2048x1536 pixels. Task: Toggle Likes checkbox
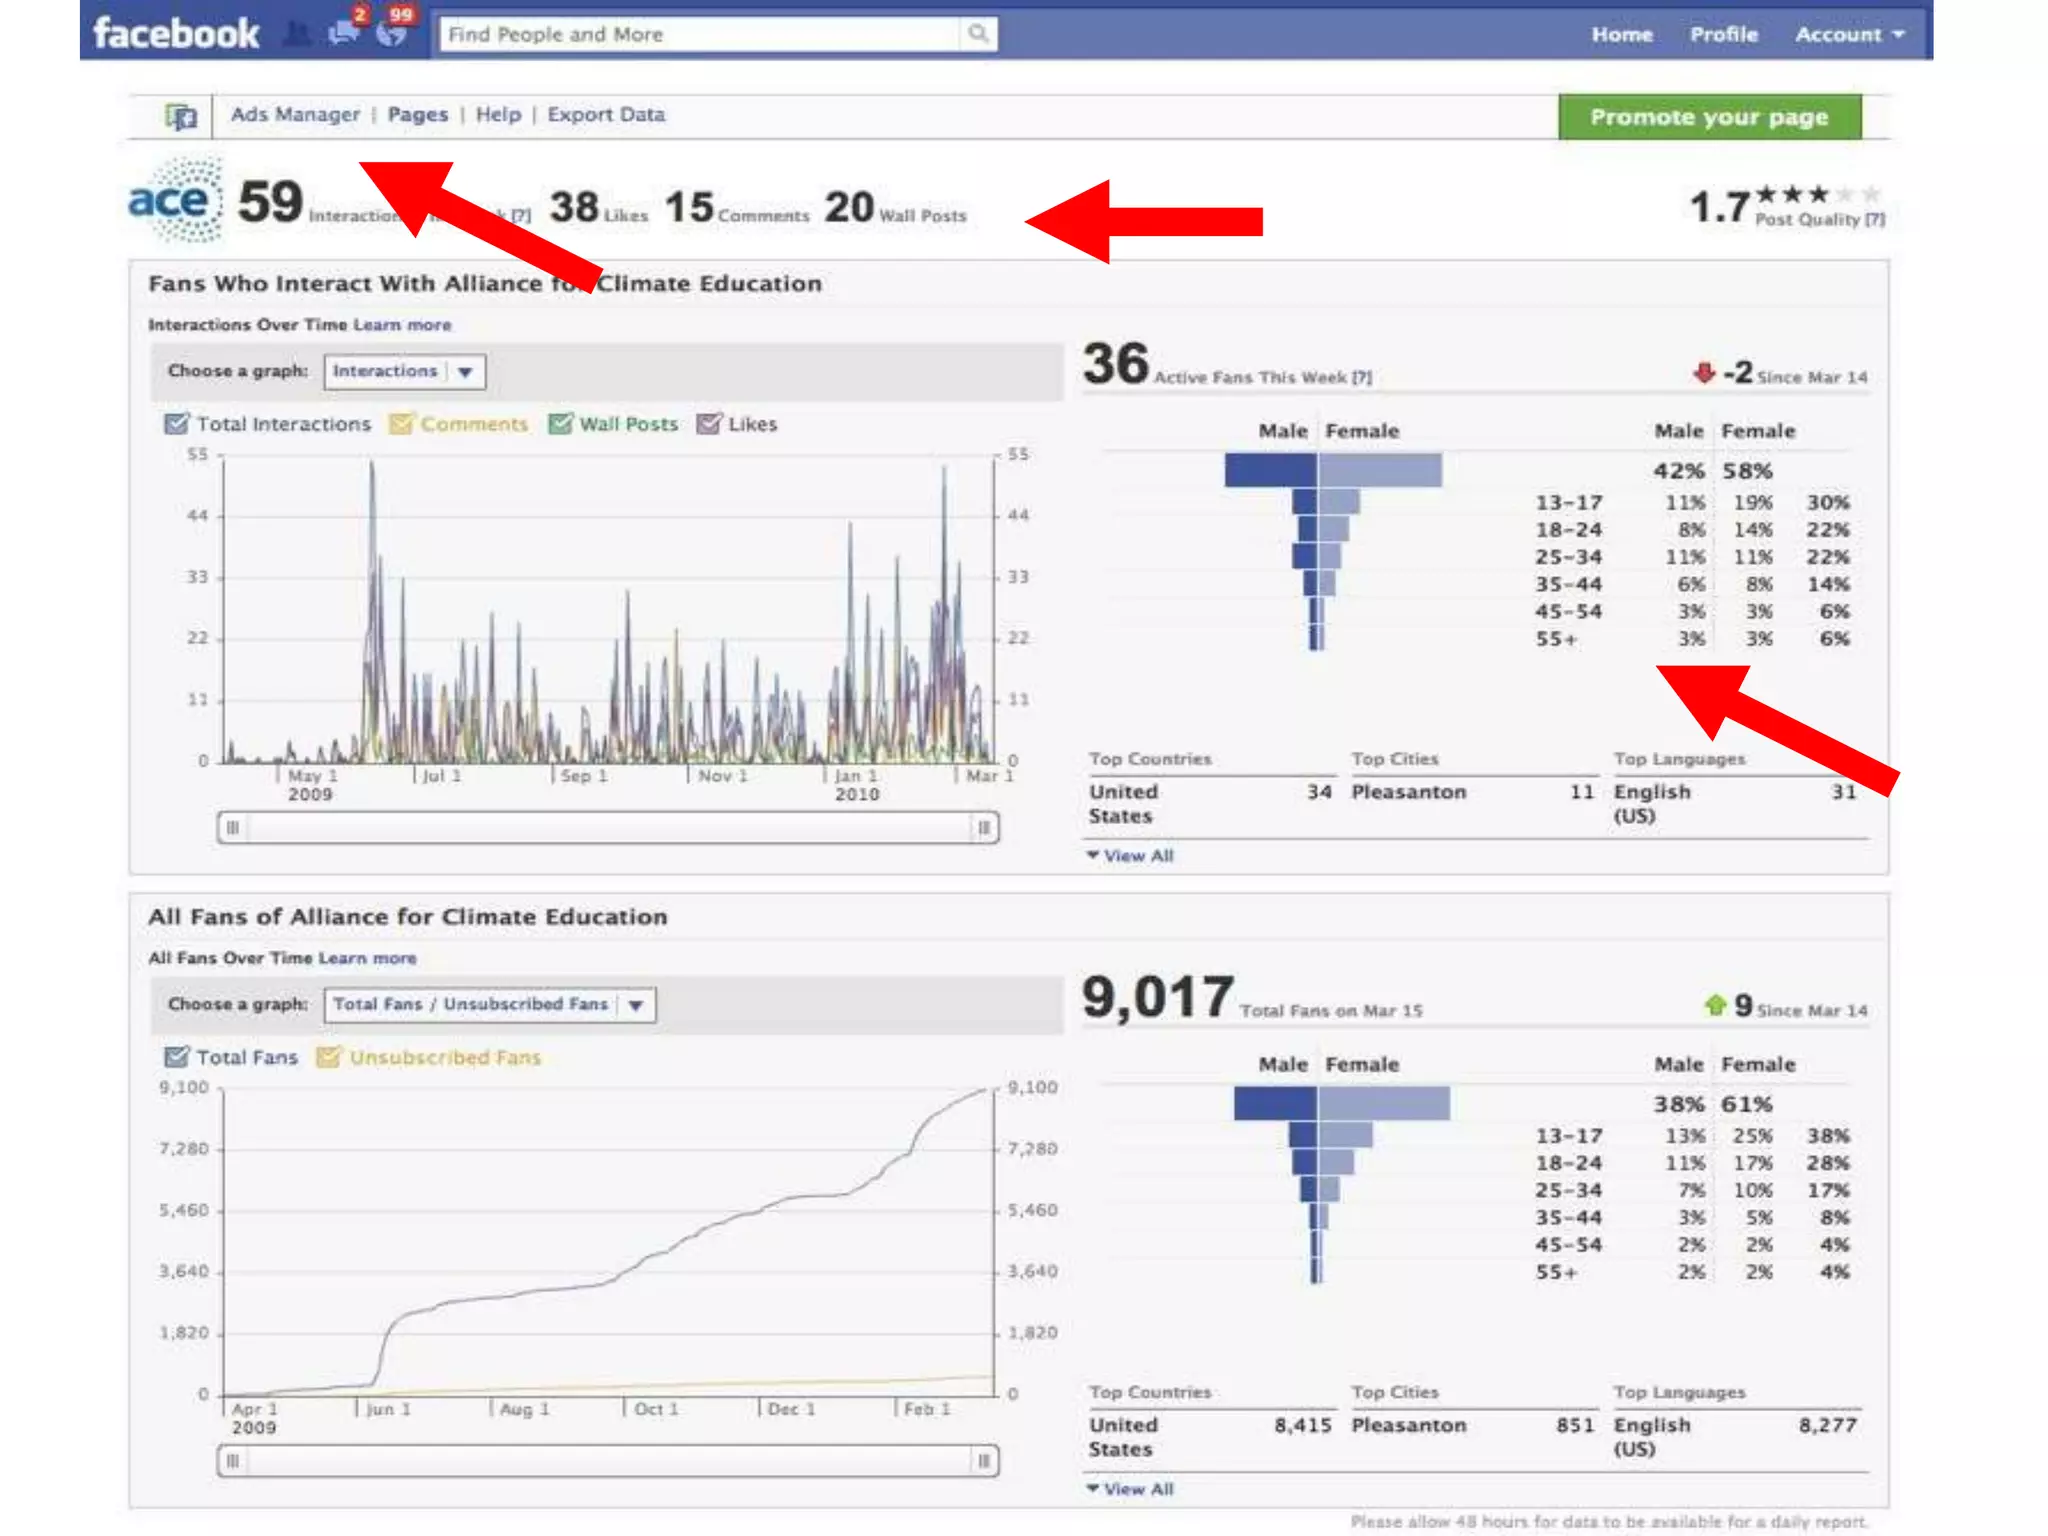coord(708,424)
